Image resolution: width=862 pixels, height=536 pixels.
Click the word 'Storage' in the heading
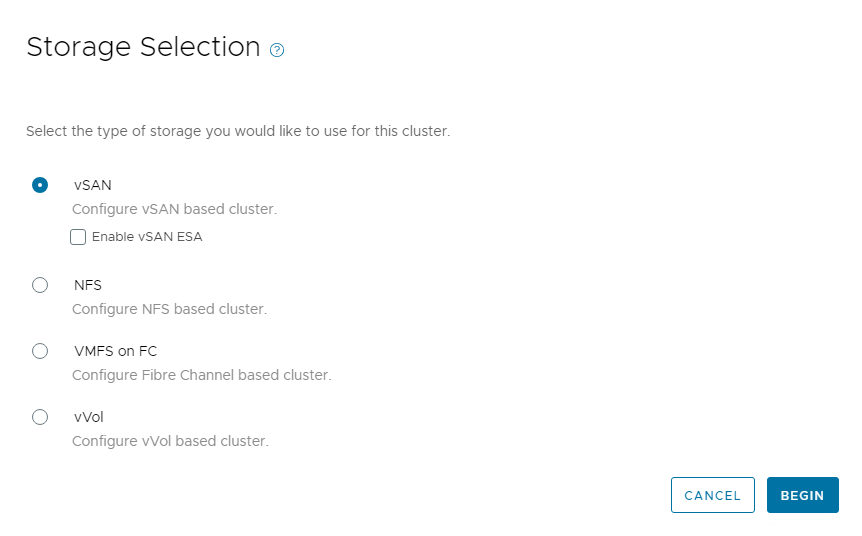click(79, 47)
